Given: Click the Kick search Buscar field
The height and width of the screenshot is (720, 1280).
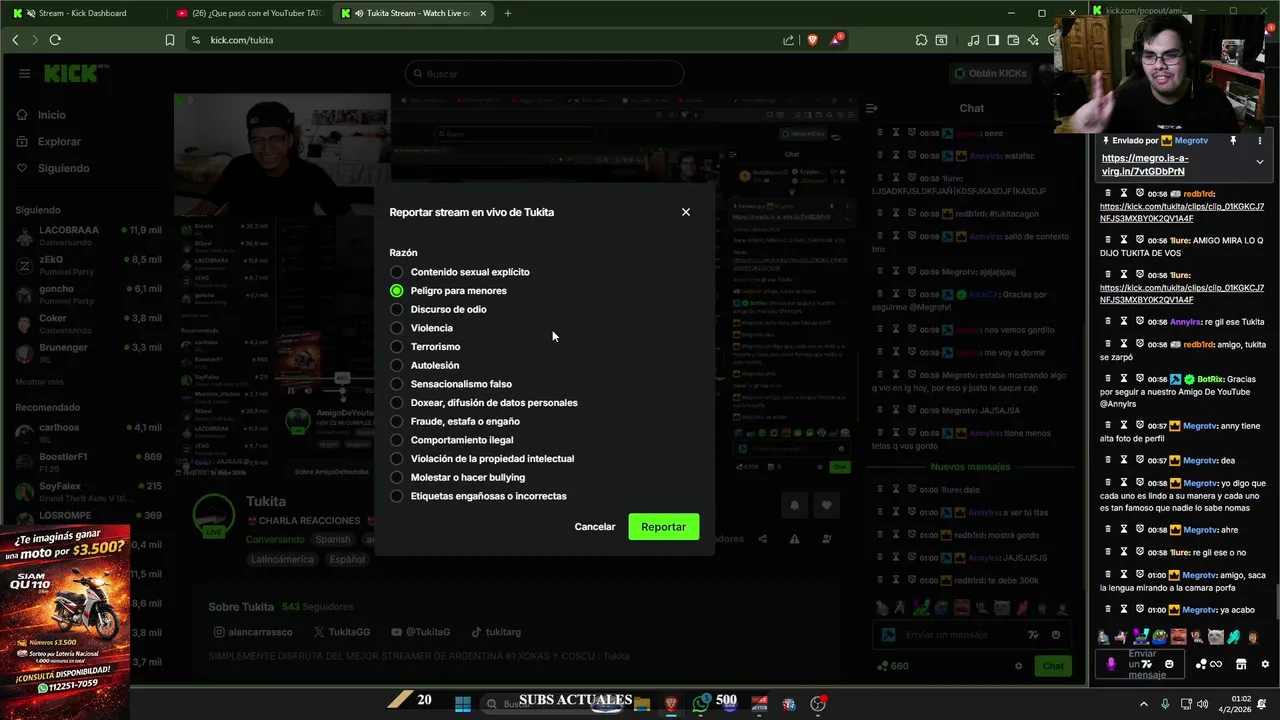Looking at the screenshot, I should (545, 73).
